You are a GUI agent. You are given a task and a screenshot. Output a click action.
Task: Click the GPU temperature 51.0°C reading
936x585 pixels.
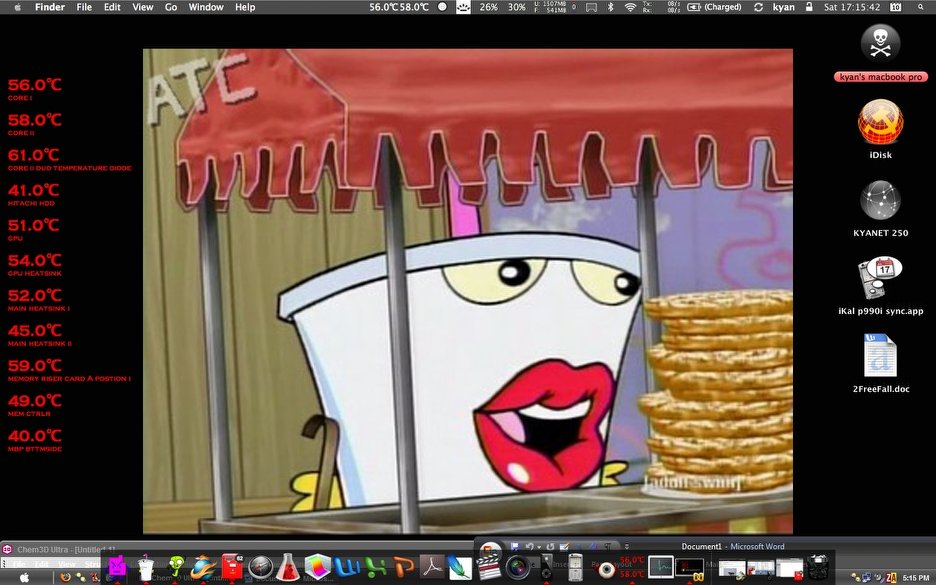(x=33, y=226)
